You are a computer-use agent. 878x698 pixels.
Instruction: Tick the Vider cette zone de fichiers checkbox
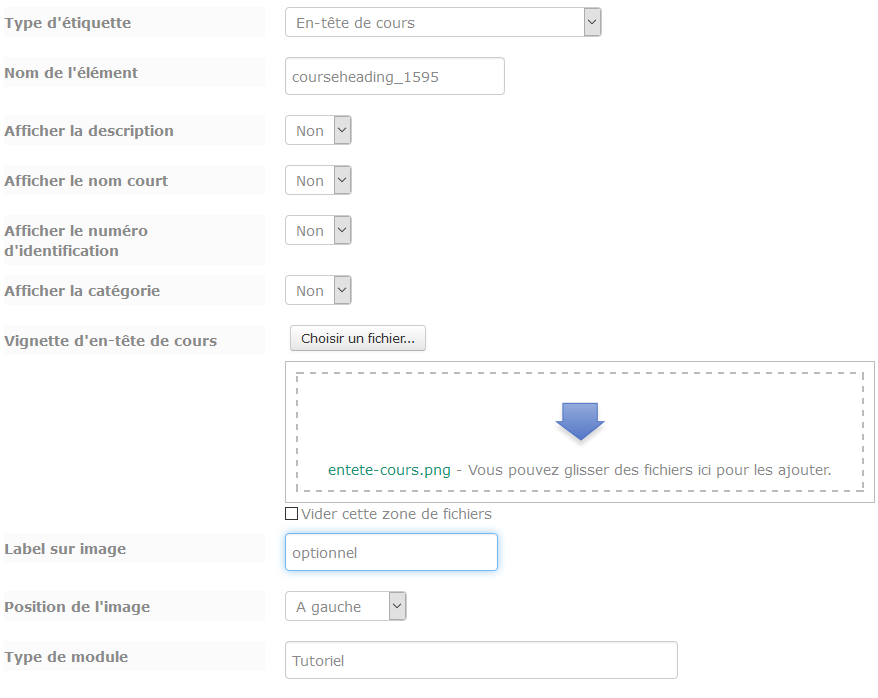coord(292,514)
